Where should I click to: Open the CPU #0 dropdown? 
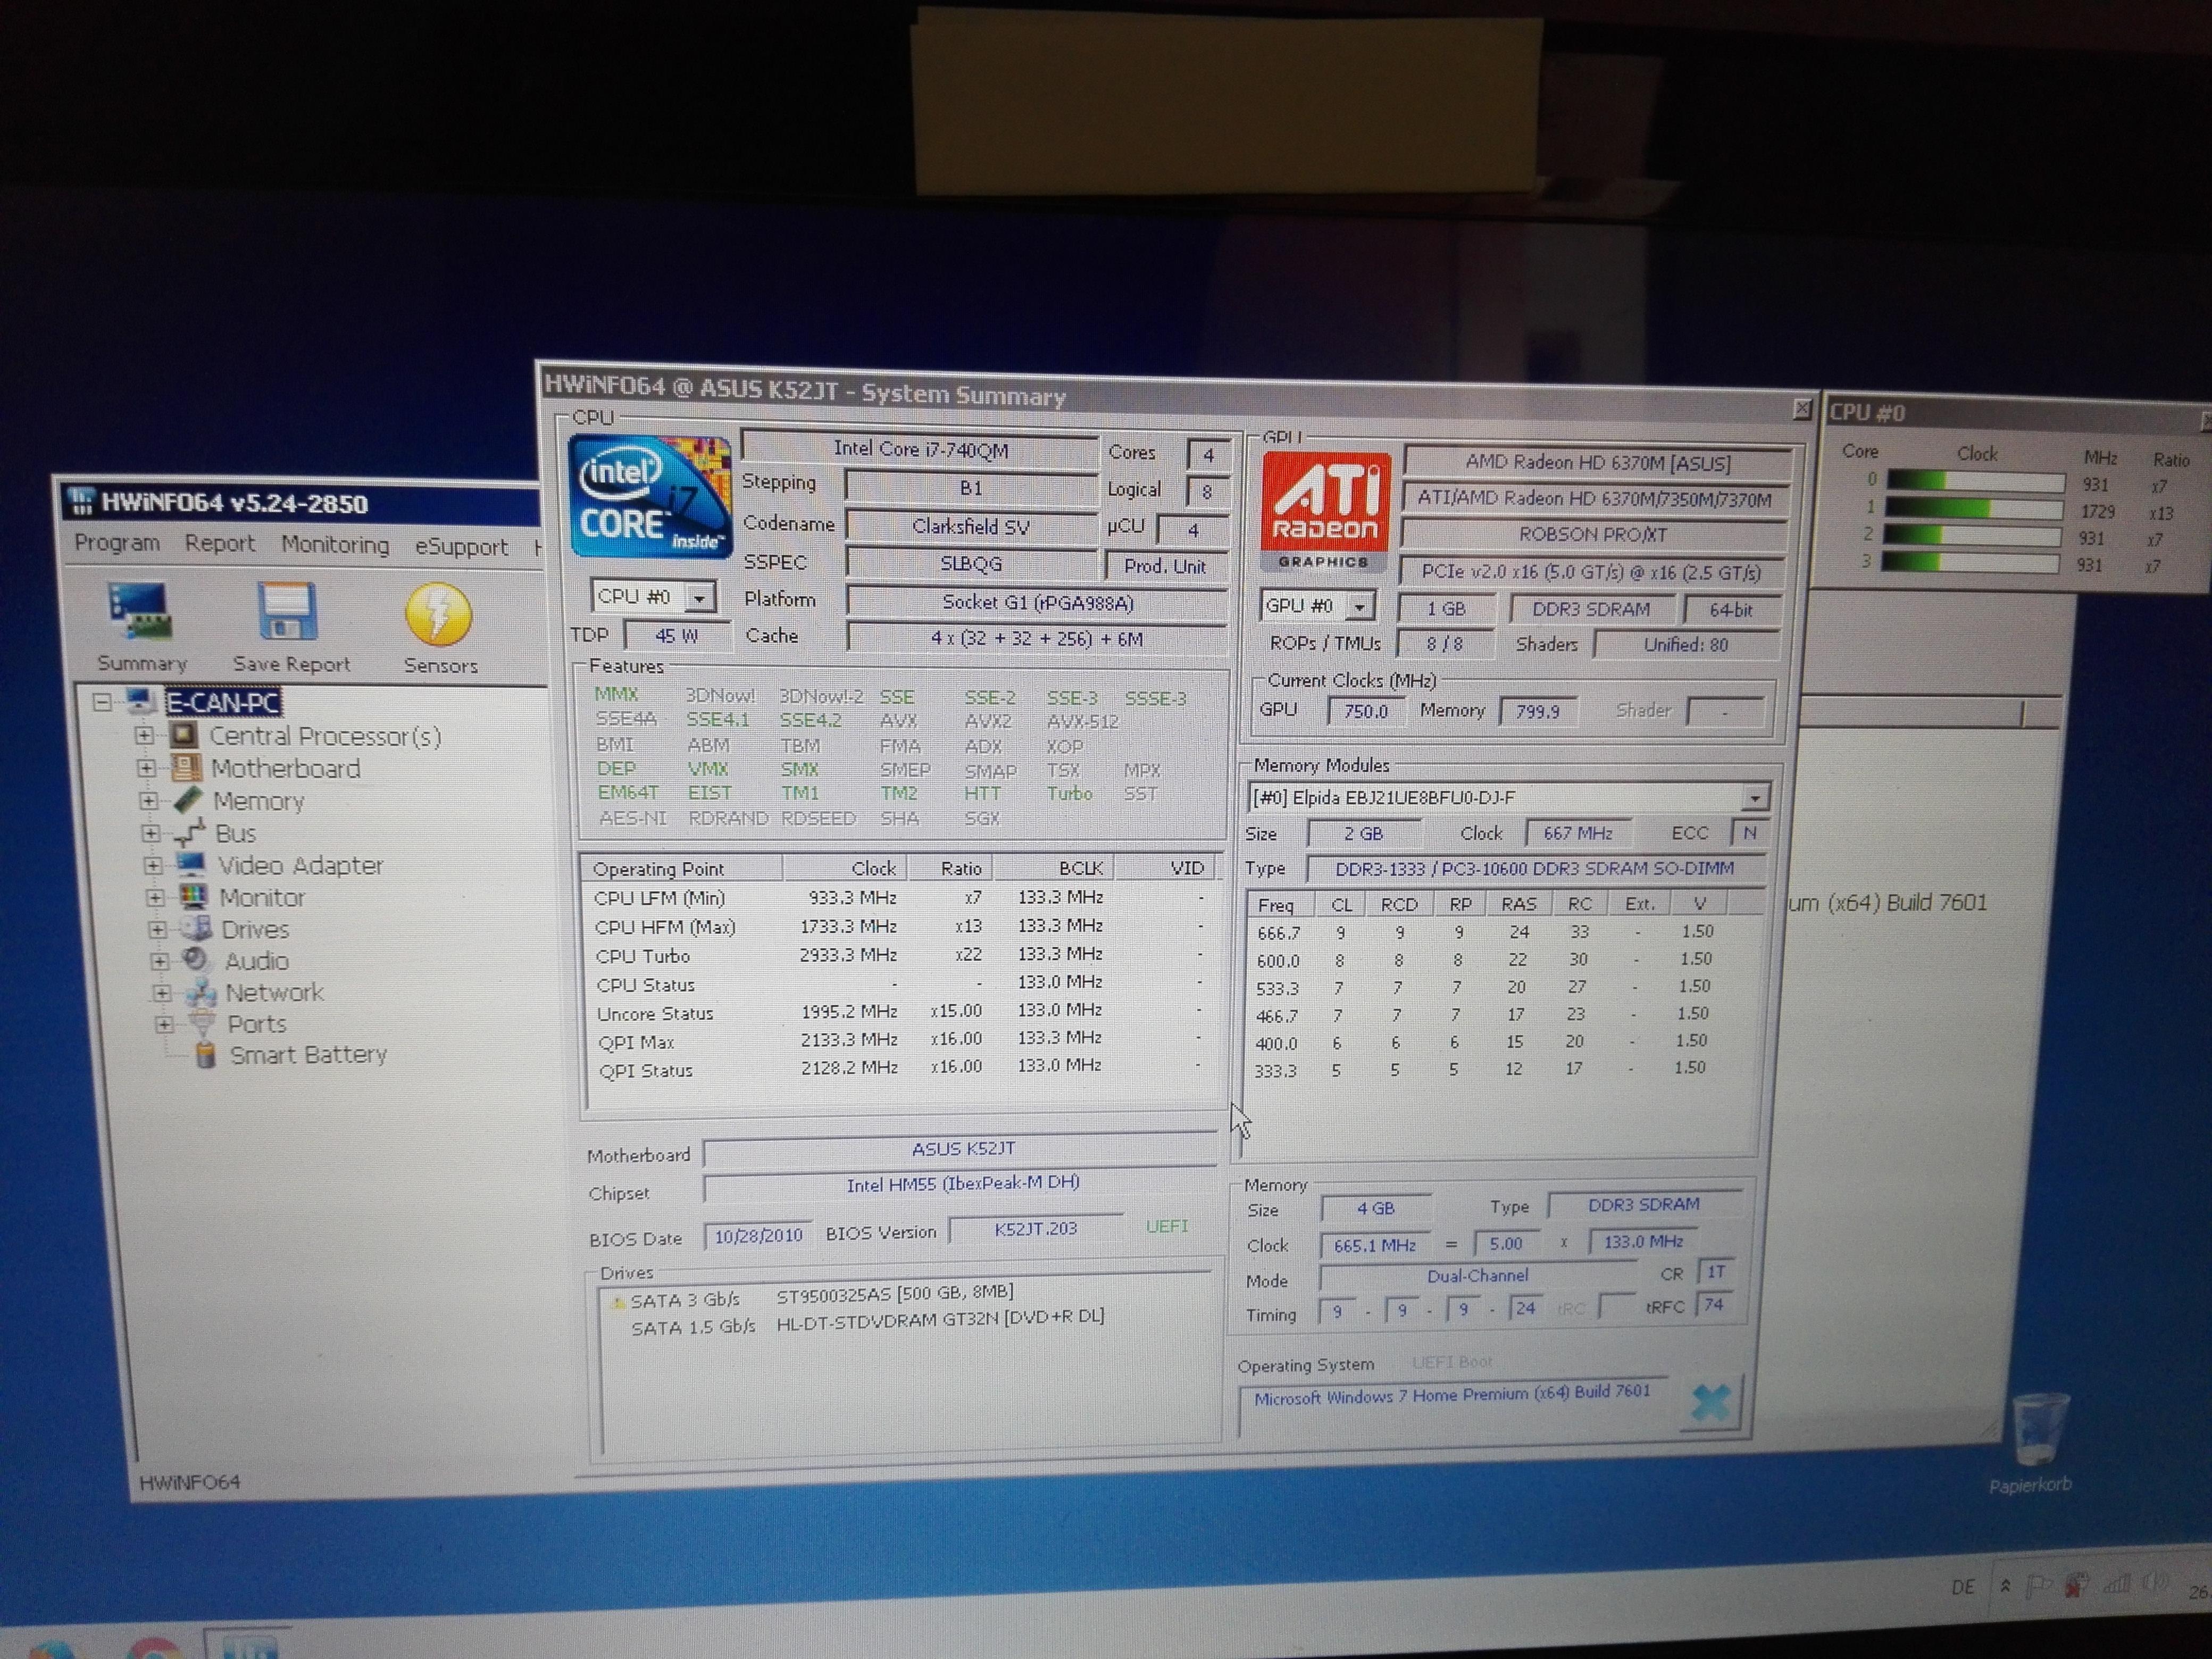(x=701, y=598)
